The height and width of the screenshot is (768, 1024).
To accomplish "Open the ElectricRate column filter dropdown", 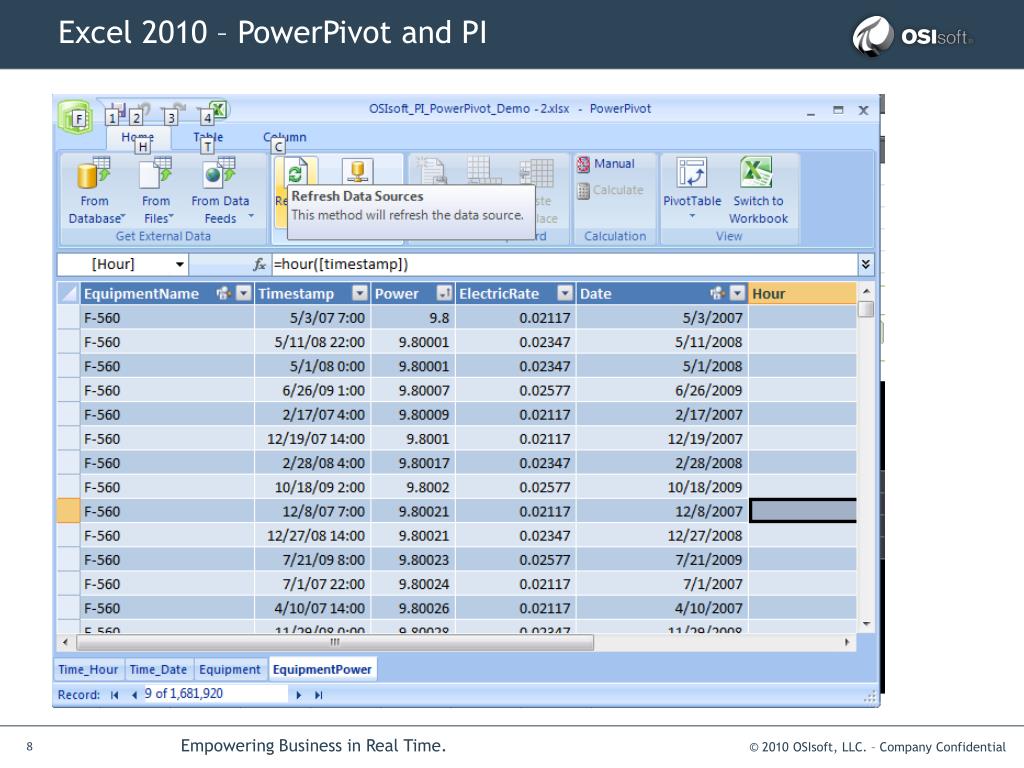I will pyautogui.click(x=565, y=293).
